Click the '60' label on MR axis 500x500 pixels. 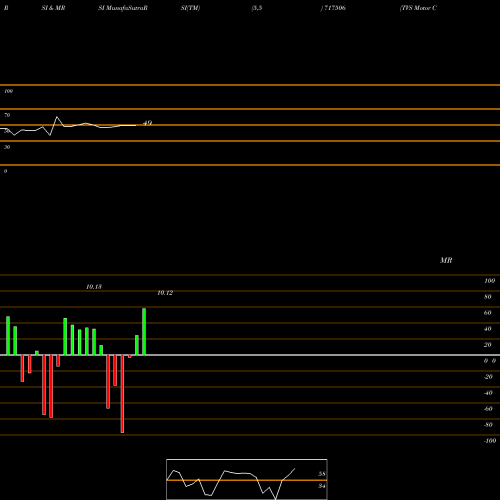488,313
